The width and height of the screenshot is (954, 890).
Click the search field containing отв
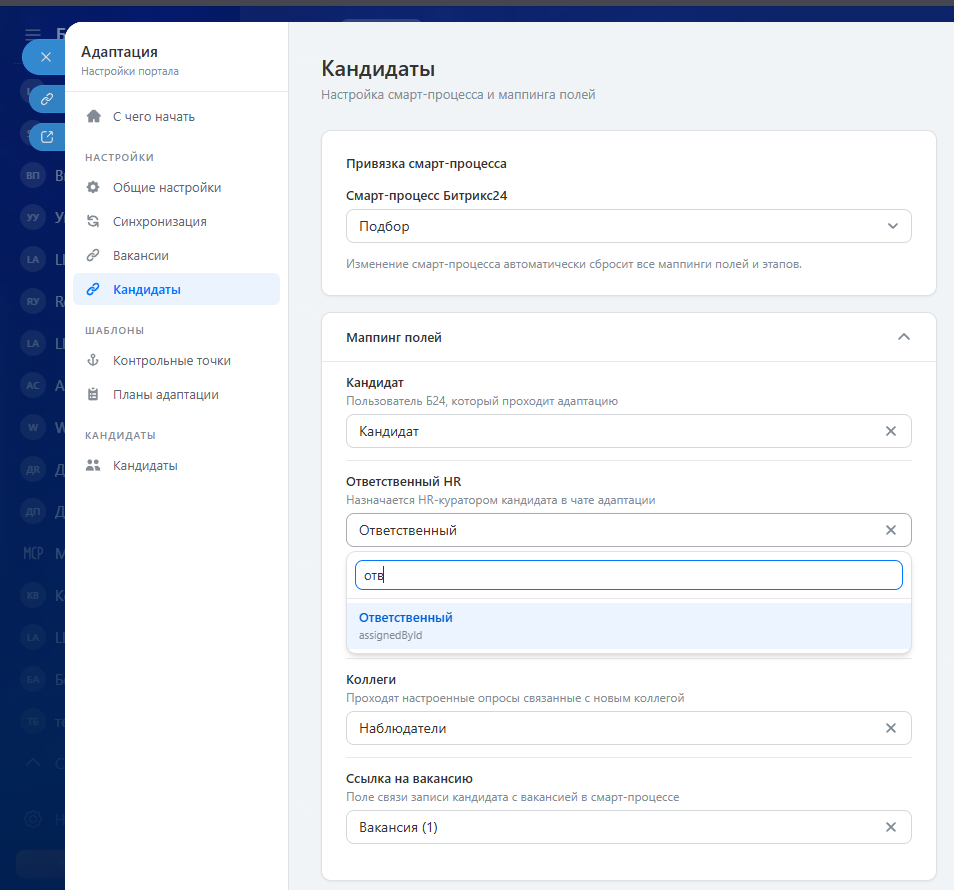tap(628, 575)
